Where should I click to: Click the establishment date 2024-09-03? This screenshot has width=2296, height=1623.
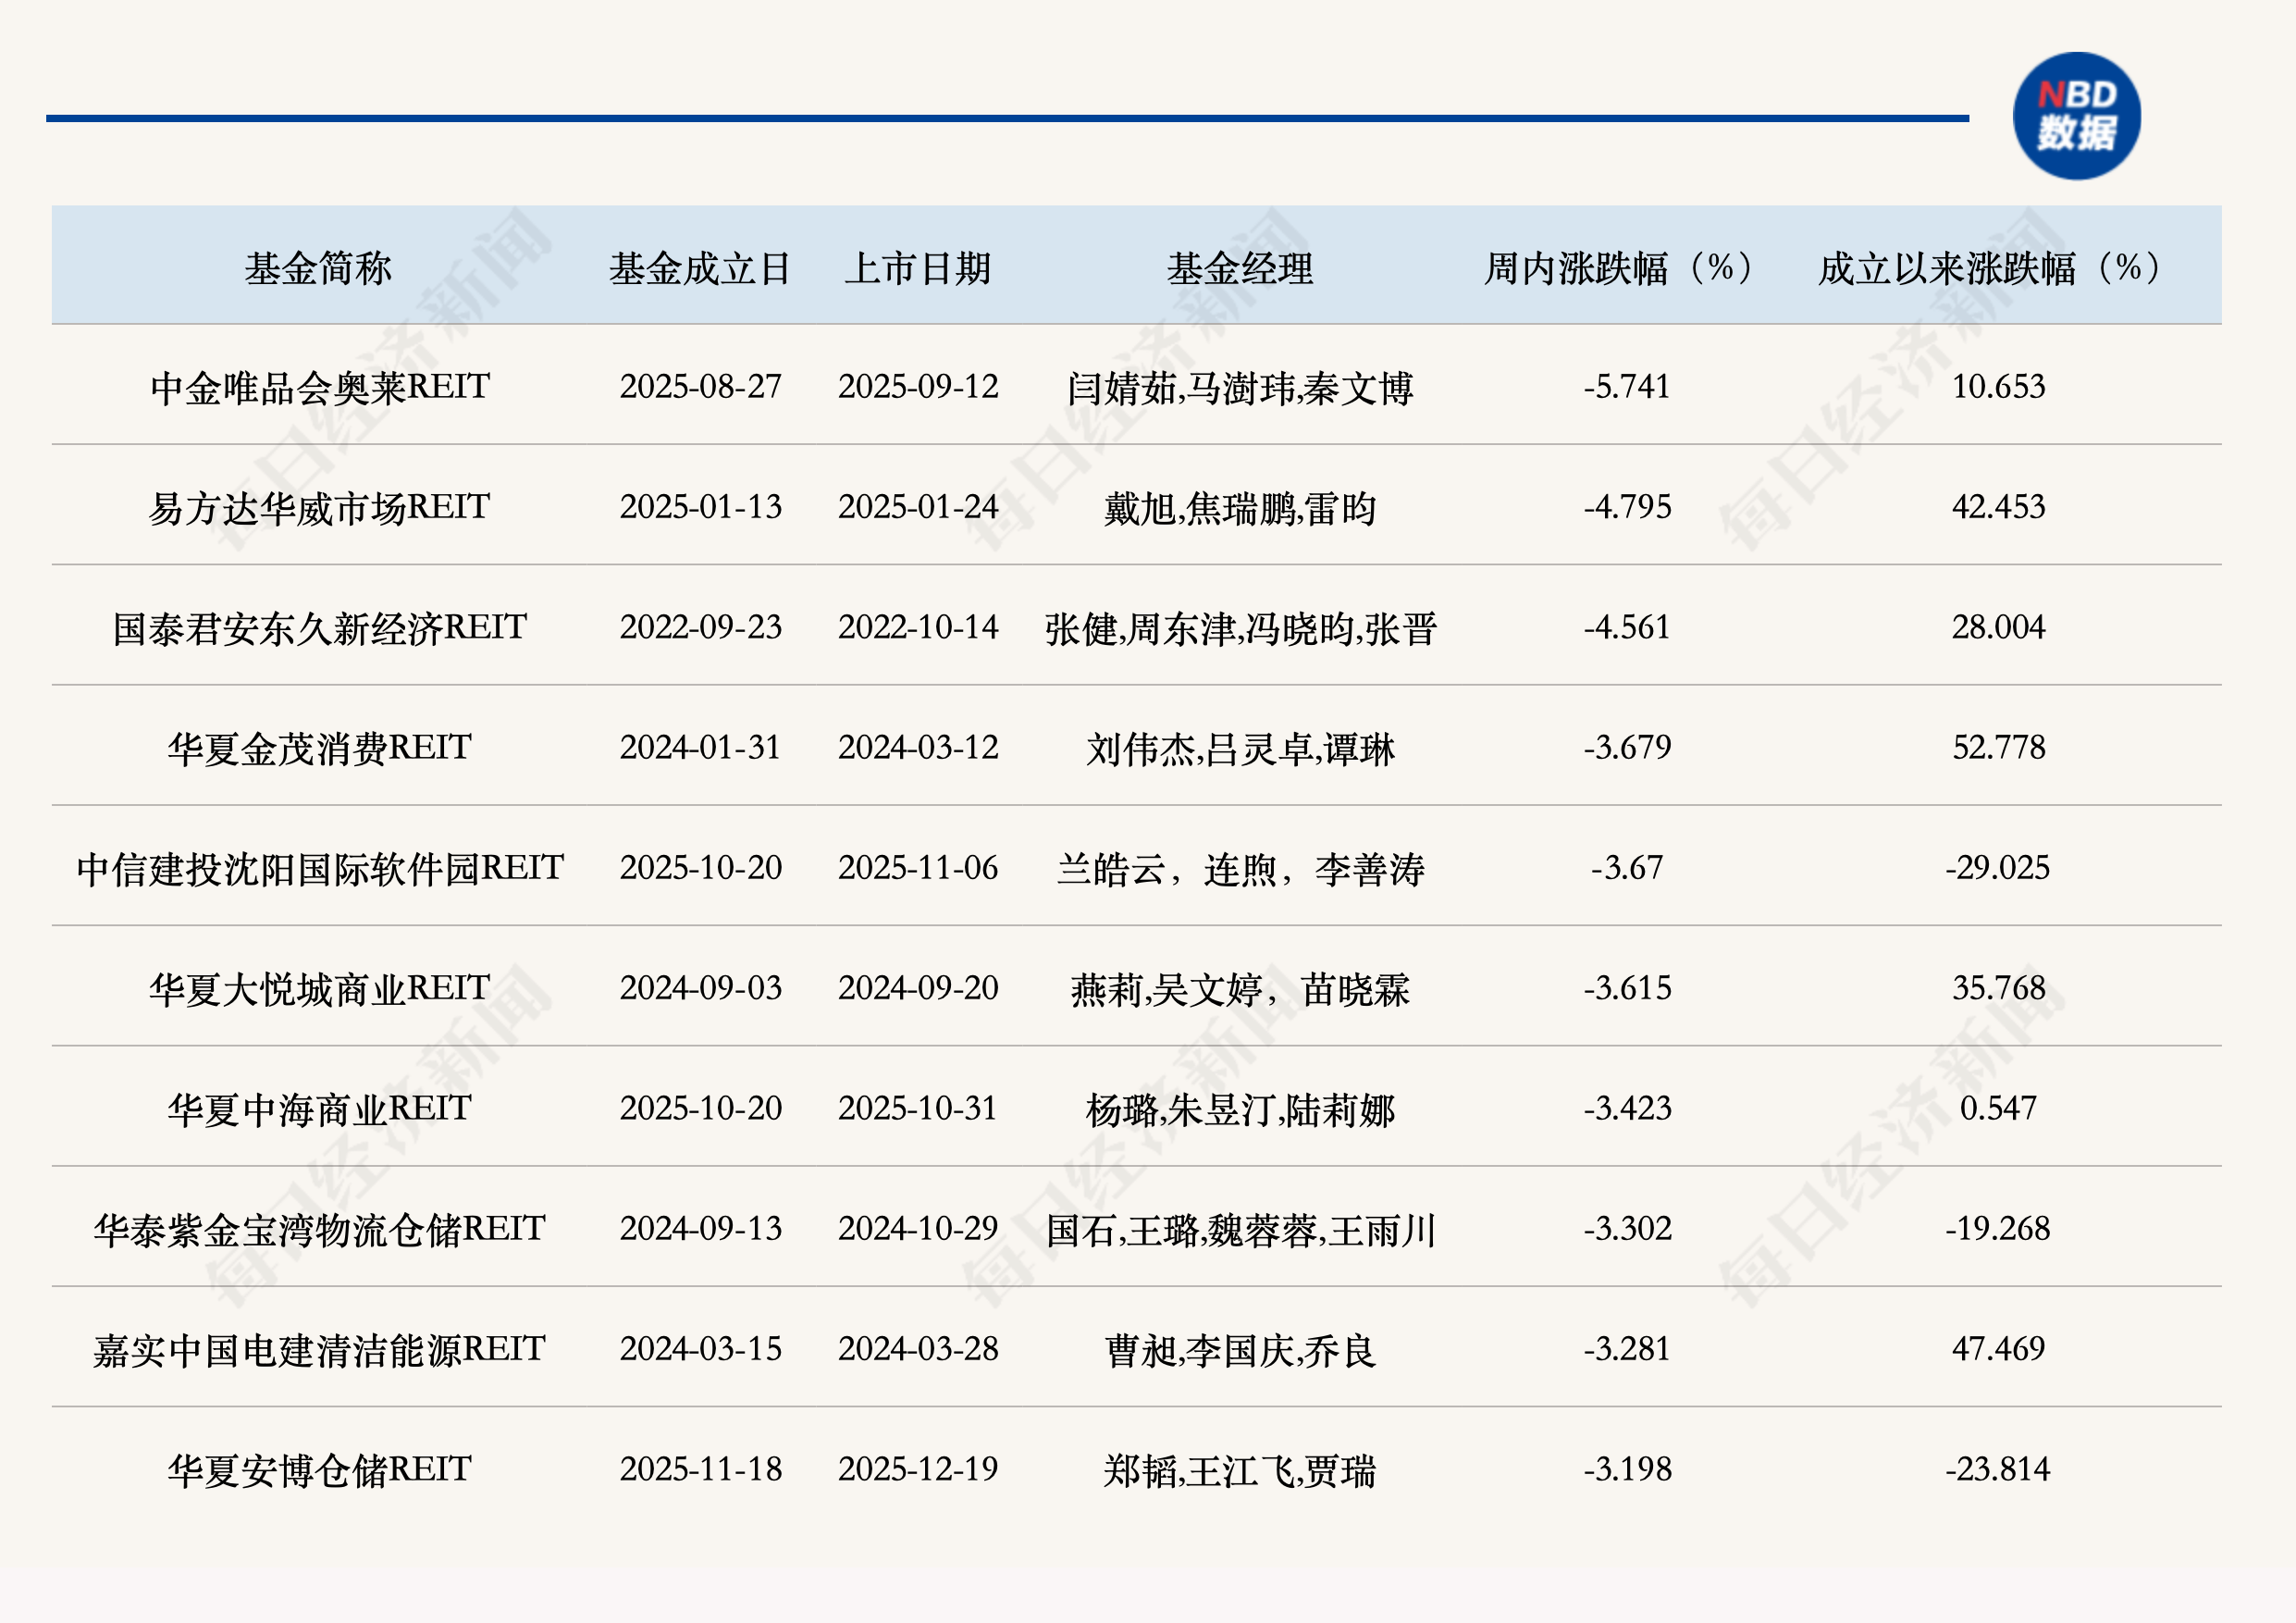[x=700, y=988]
